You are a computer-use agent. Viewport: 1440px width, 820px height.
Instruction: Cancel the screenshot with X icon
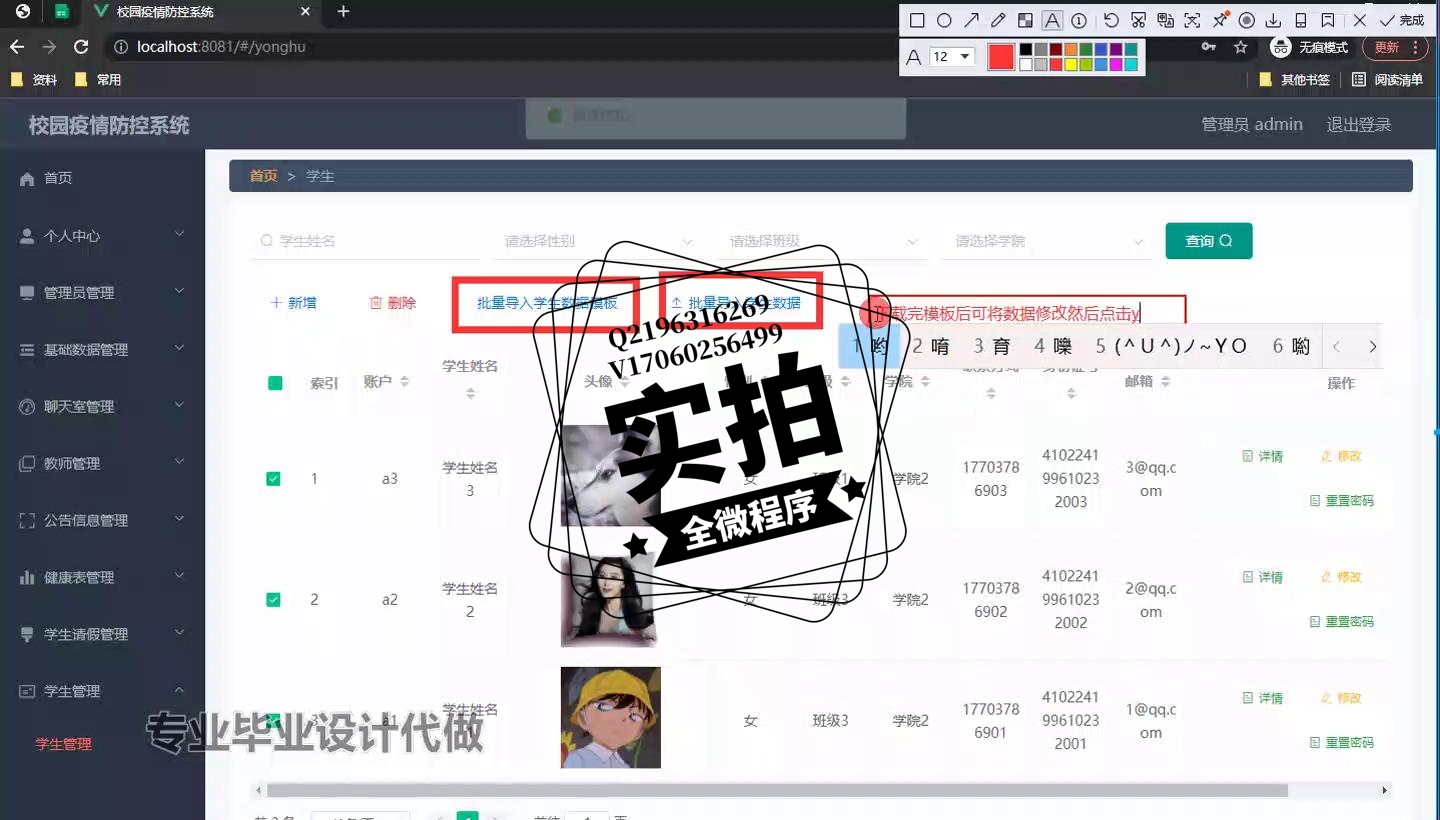pos(1360,20)
